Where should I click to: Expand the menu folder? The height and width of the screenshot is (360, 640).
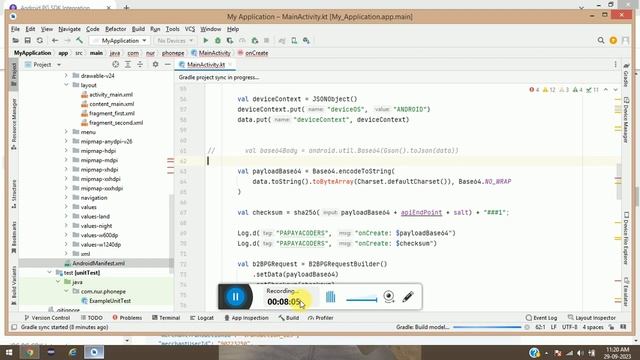(x=66, y=132)
